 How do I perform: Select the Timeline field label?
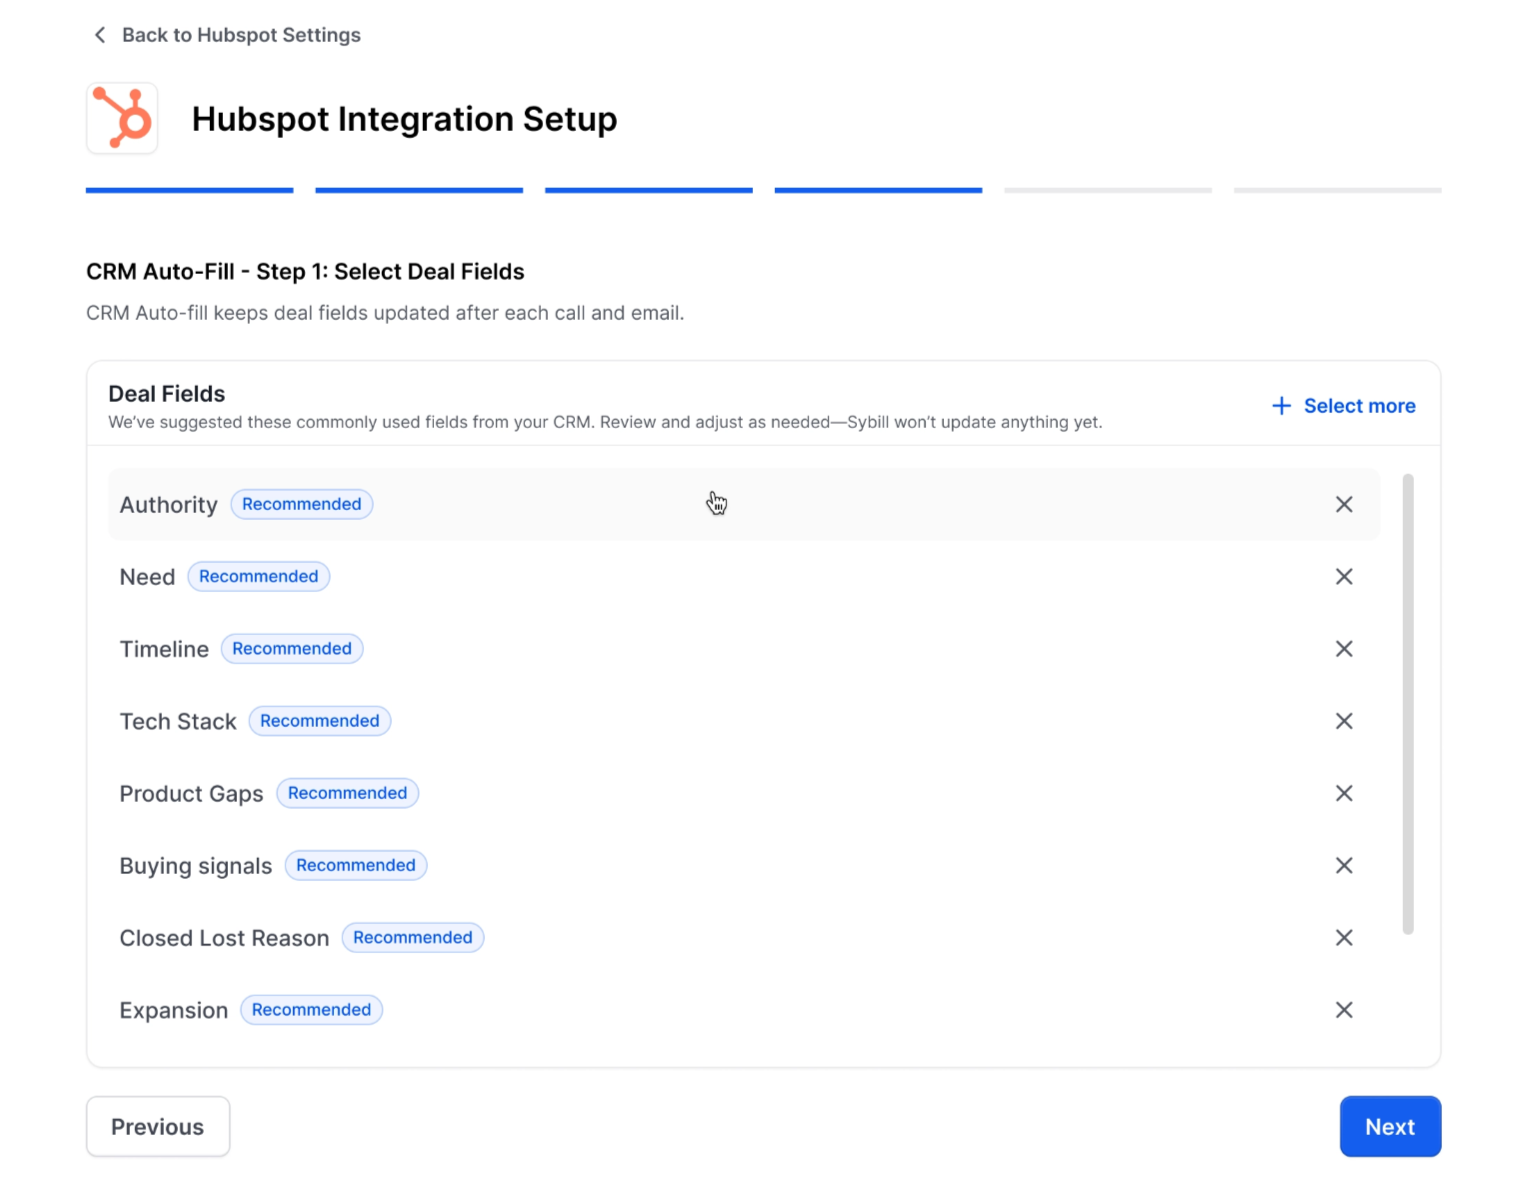[x=164, y=649]
